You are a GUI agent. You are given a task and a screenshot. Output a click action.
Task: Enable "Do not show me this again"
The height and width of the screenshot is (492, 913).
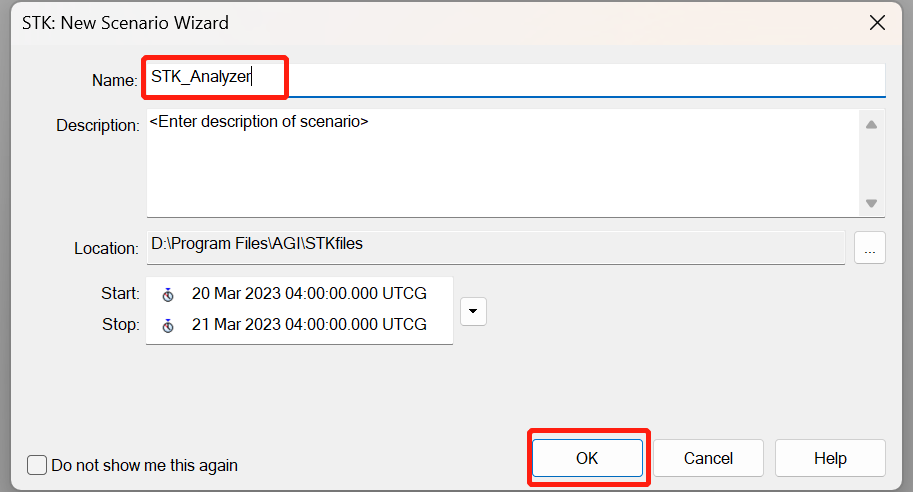(37, 465)
